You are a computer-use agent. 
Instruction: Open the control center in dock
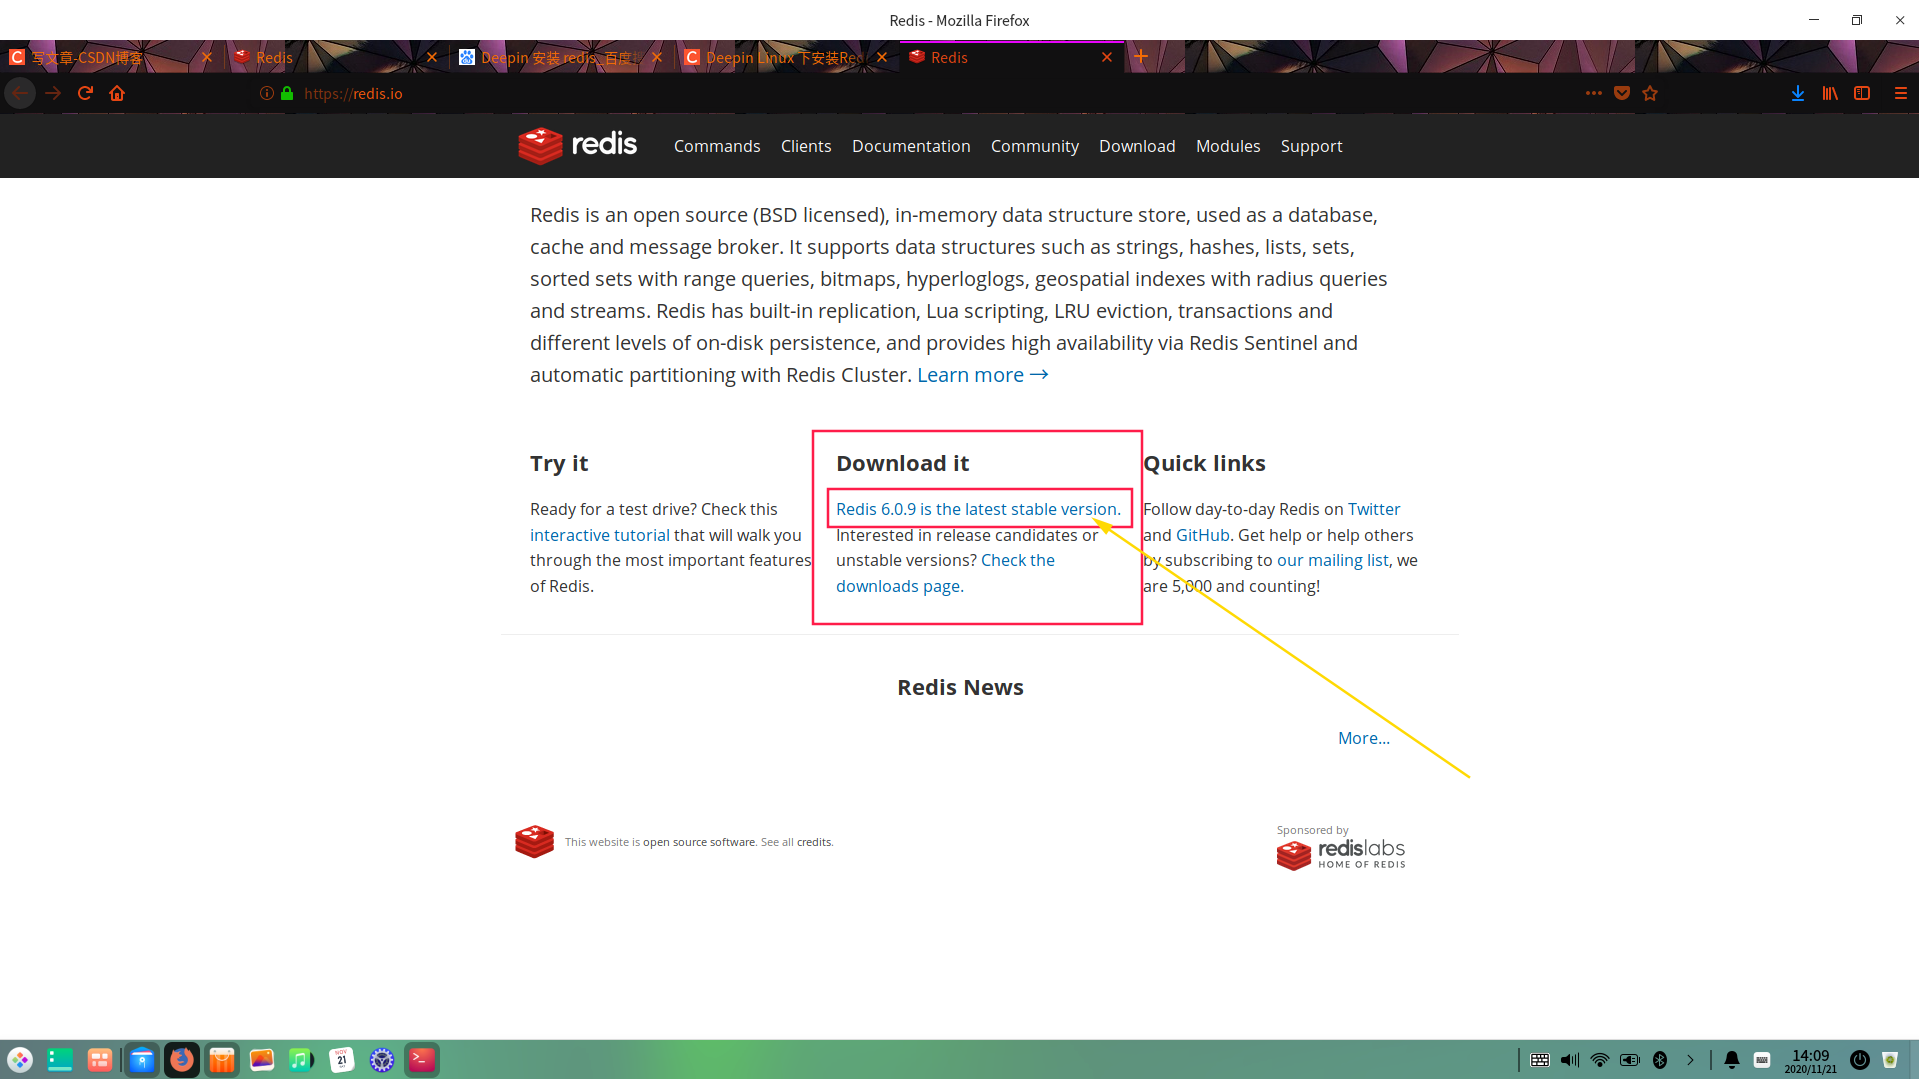pos(382,1060)
